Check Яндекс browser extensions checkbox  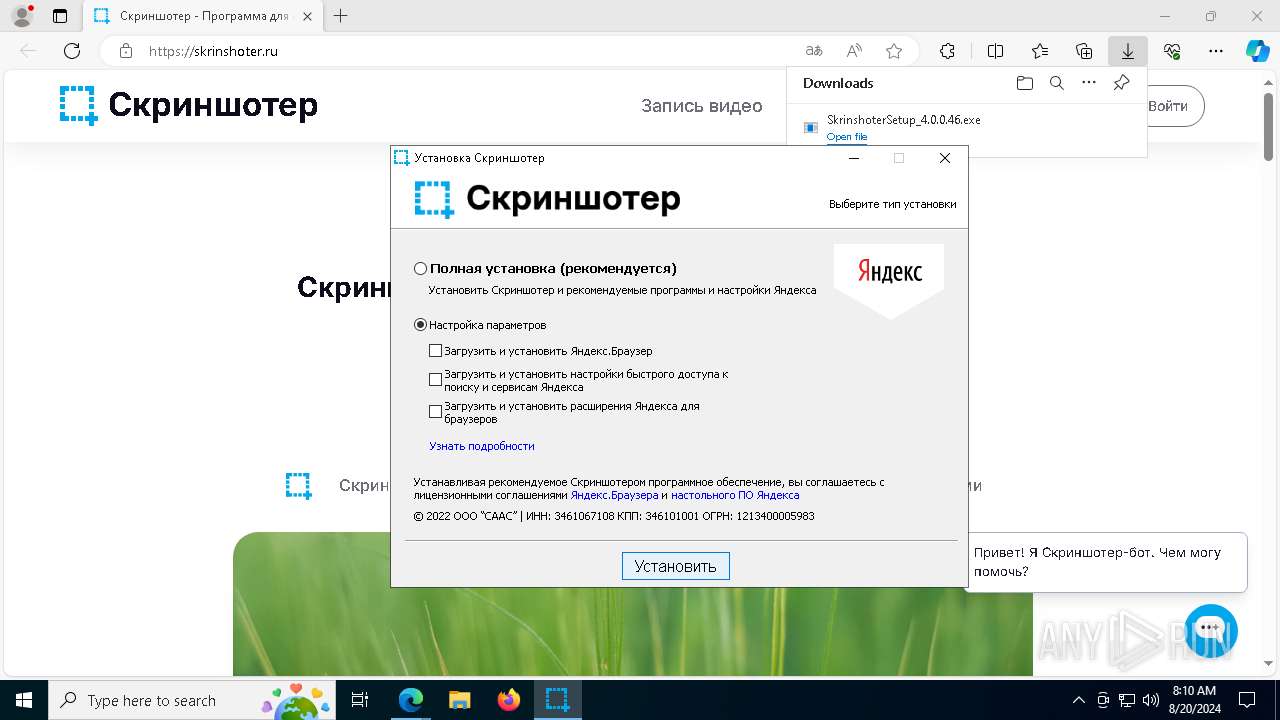coord(435,411)
